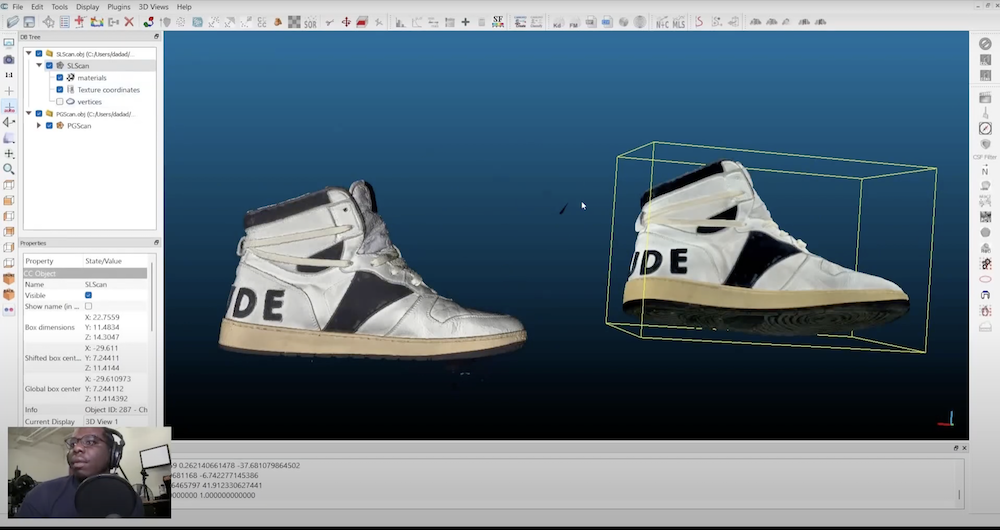Click the Open file icon in toolbar

pos(13,22)
